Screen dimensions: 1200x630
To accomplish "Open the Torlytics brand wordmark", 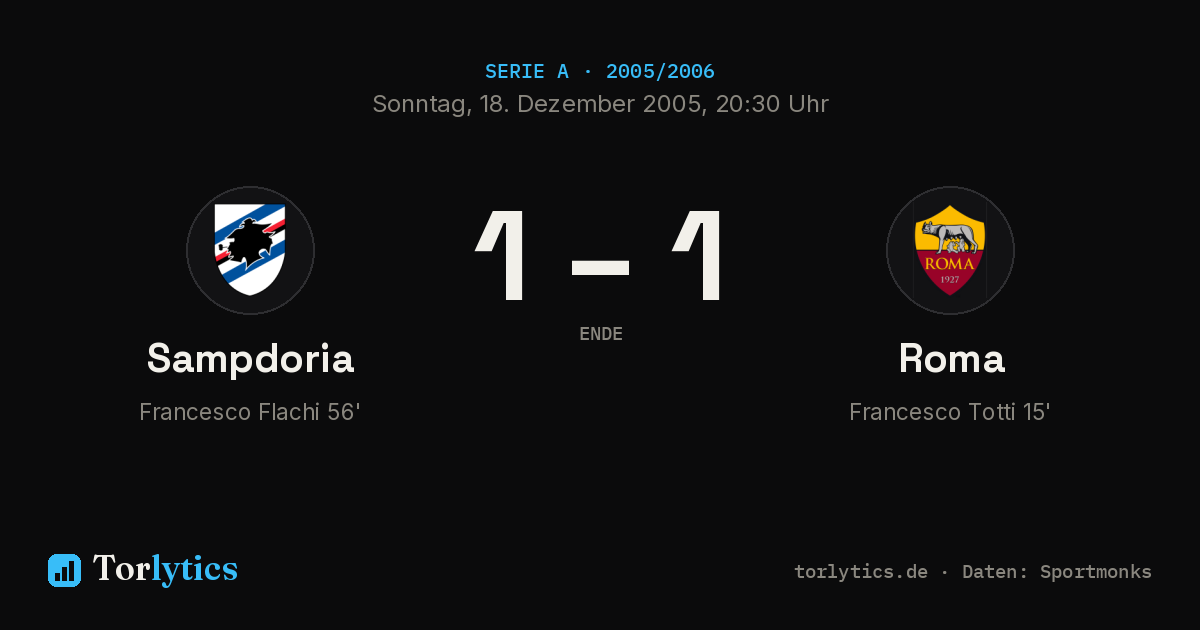I will 165,569.
